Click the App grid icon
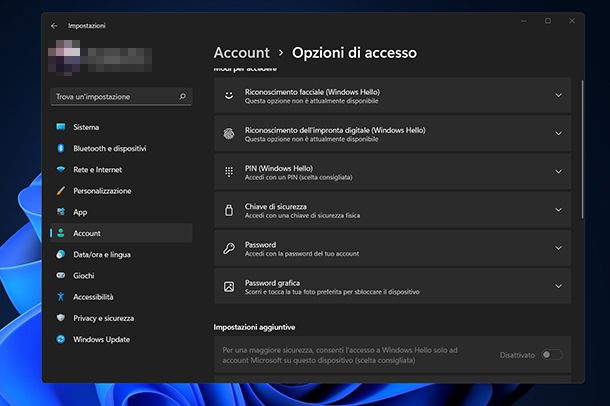Image resolution: width=610 pixels, height=406 pixels. (61, 212)
